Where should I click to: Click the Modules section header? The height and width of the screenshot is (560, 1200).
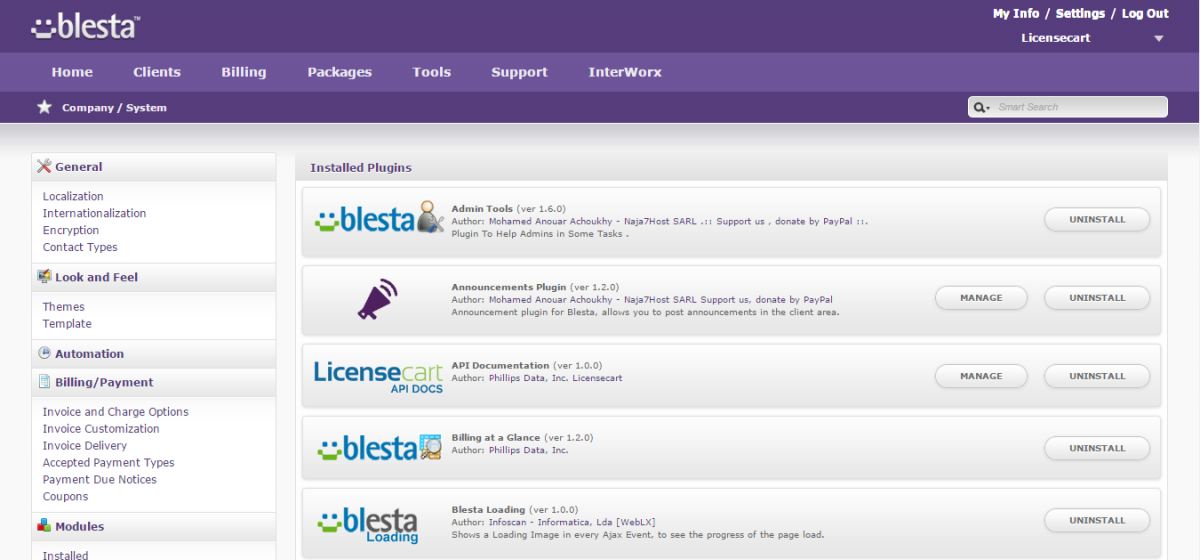pyautogui.click(x=153, y=526)
